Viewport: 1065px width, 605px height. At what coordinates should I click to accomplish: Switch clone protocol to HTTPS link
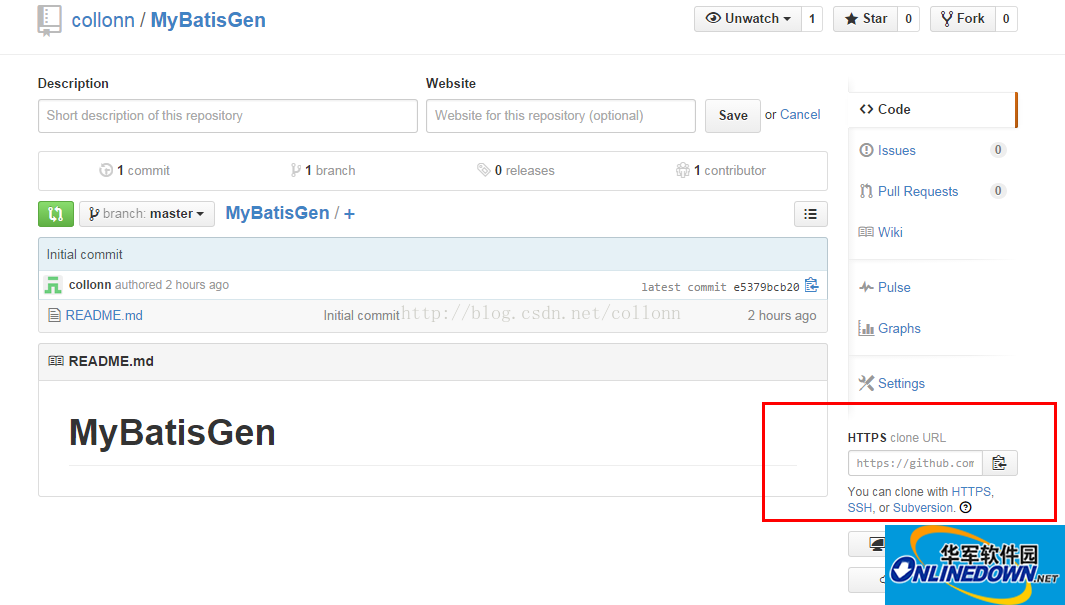971,492
